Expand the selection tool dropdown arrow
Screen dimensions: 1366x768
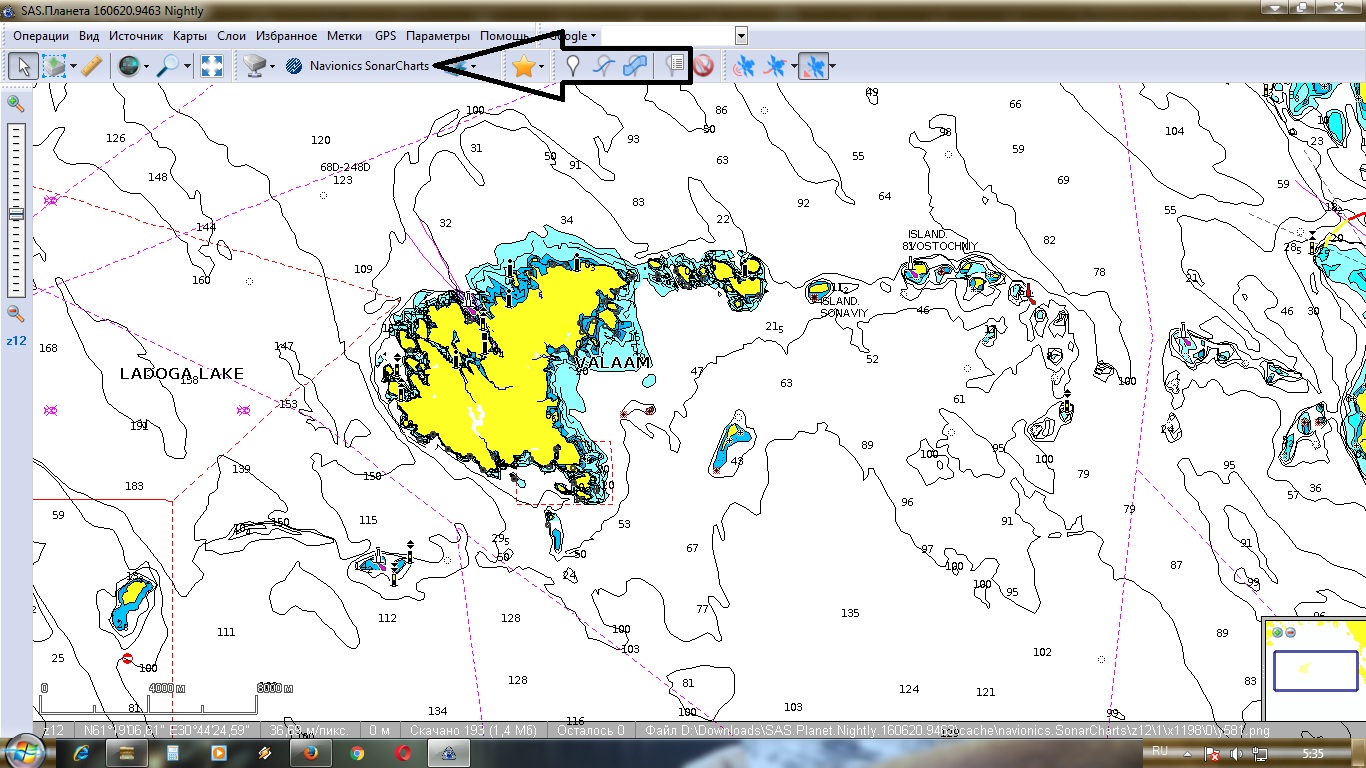[x=73, y=67]
